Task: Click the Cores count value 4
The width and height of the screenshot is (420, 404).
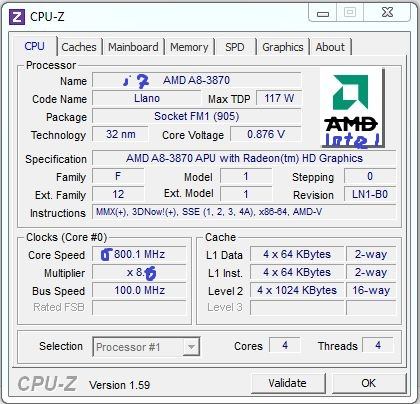Action: point(285,345)
